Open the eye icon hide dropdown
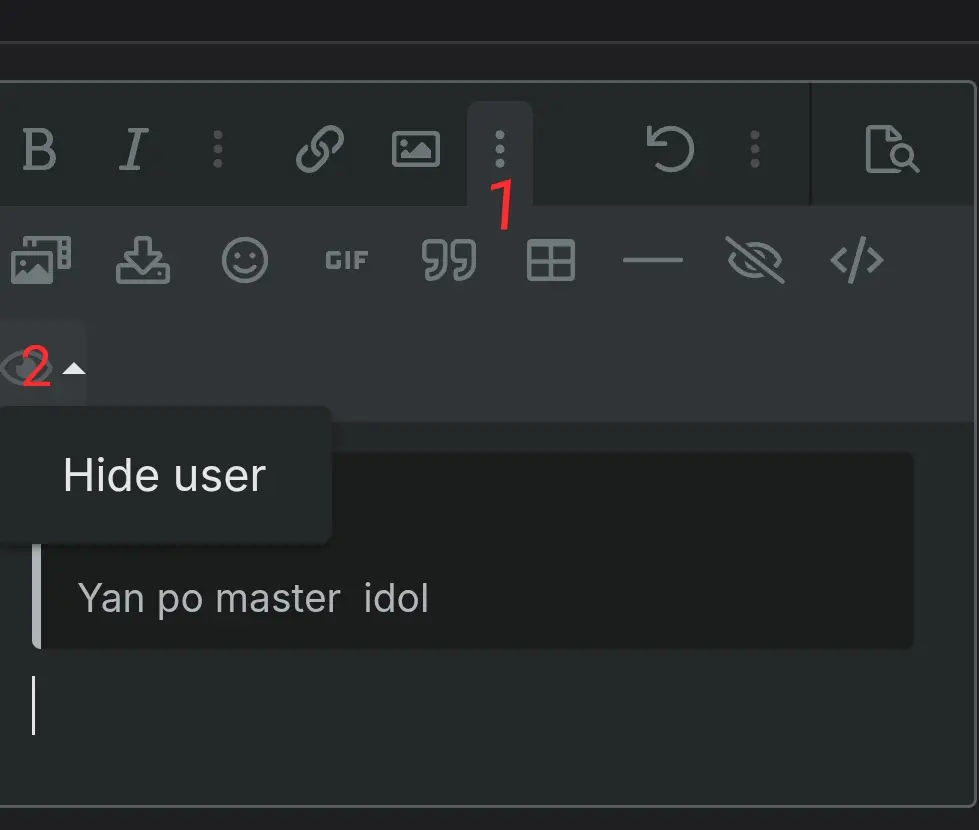 coord(42,367)
